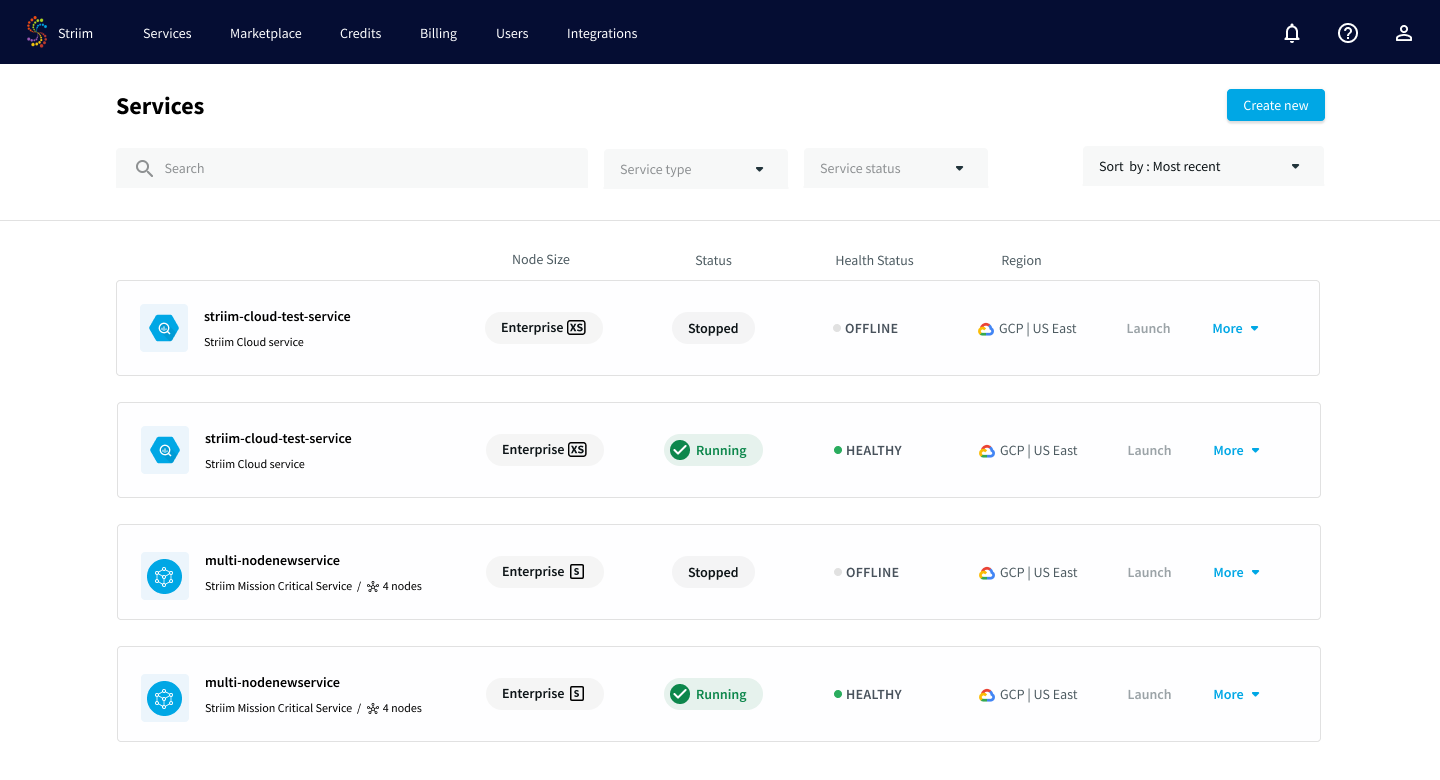Screen dimensions: 1440x780
Task: Launch the running striim-cloud-test-service
Action: tap(1149, 450)
